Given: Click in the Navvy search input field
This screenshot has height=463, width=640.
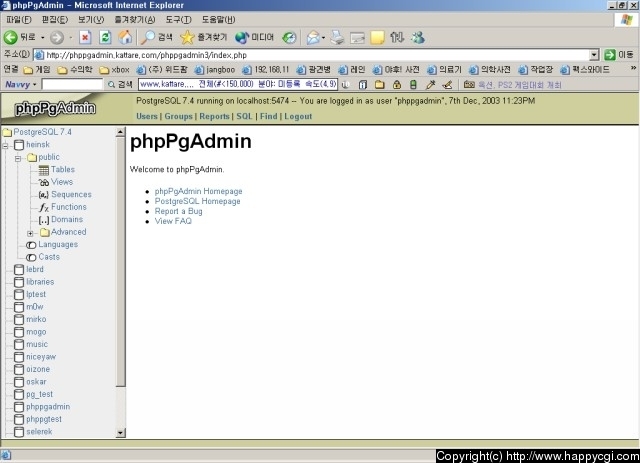Looking at the screenshot, I should (72, 85).
